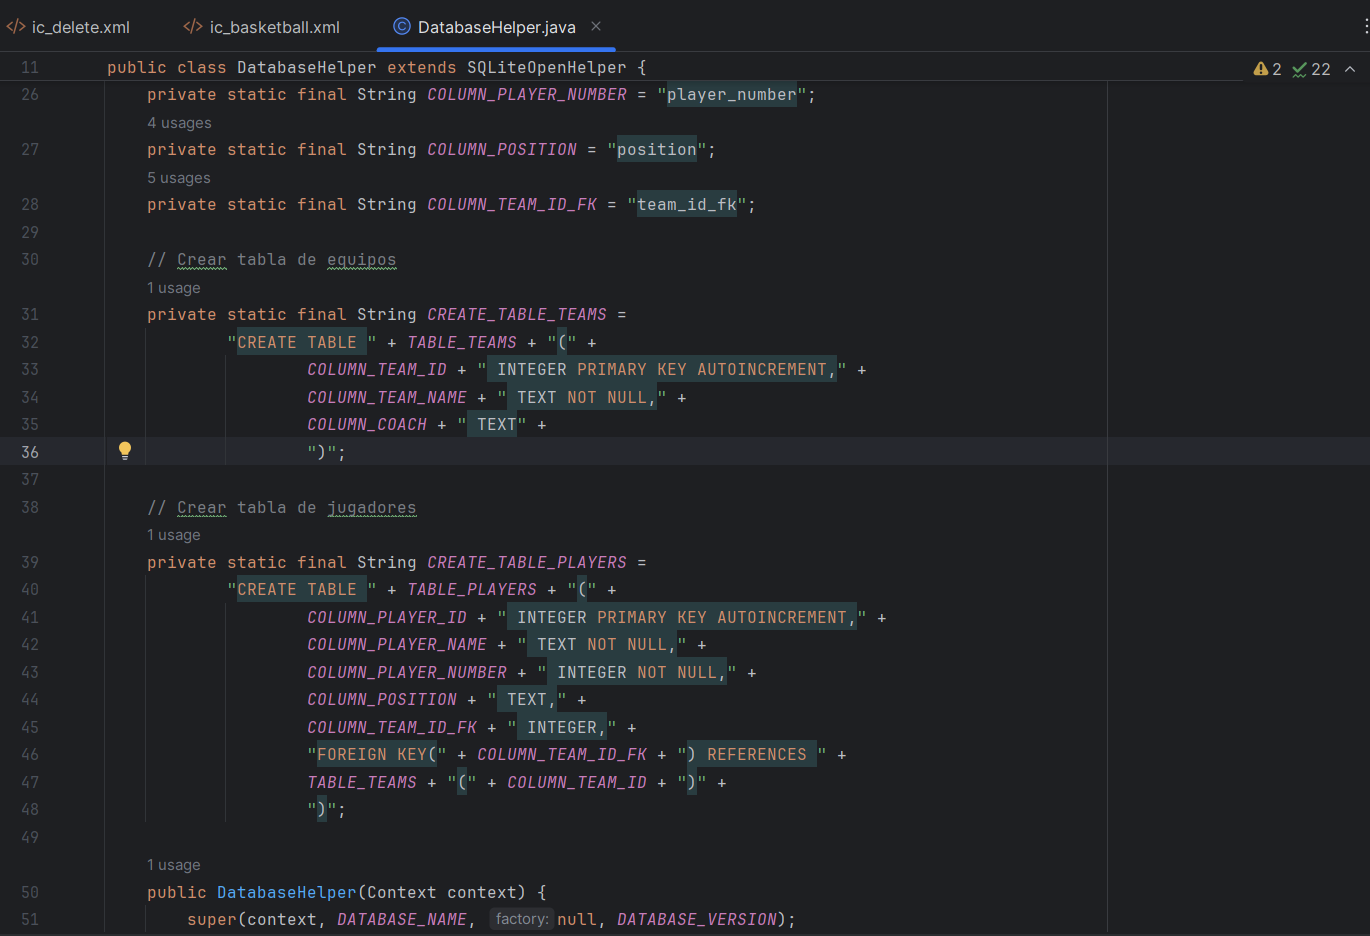Click the 1 usage hint above CREATE_TABLE_PLAYERS
This screenshot has height=936, width=1370.
(x=174, y=535)
